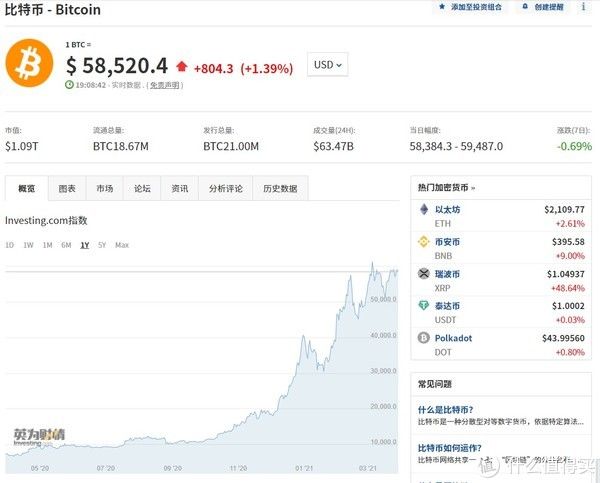
Task: Expand the 热门加密货币 list arrow
Action: pyautogui.click(x=473, y=188)
